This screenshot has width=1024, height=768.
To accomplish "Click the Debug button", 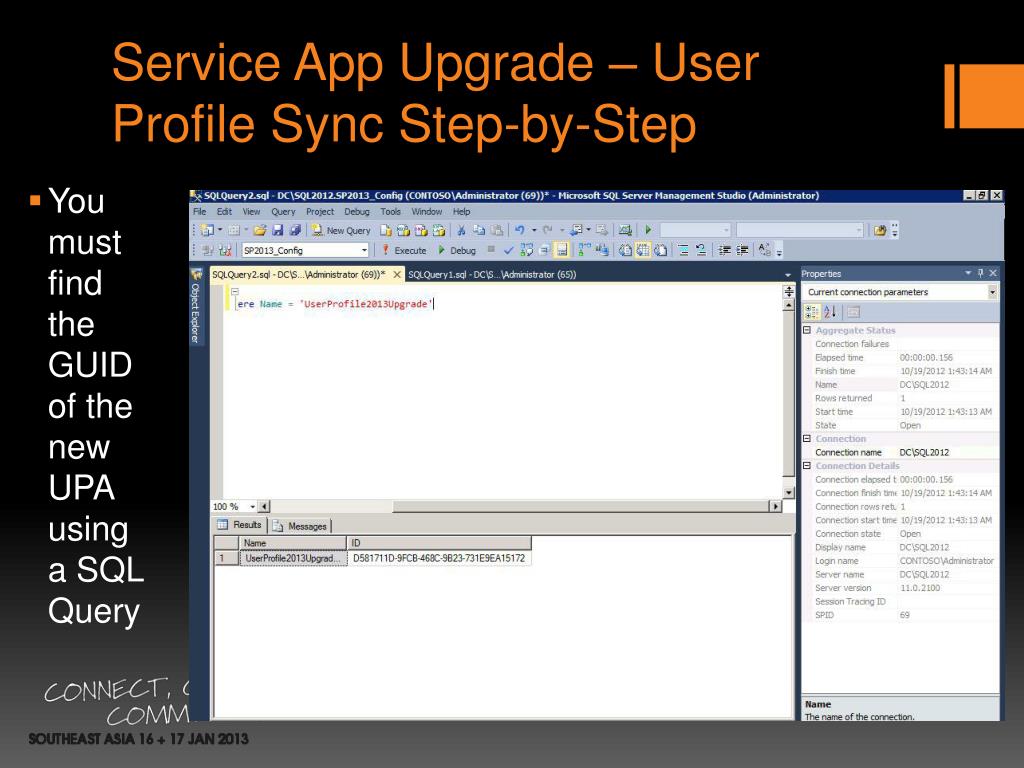I will (x=456, y=250).
